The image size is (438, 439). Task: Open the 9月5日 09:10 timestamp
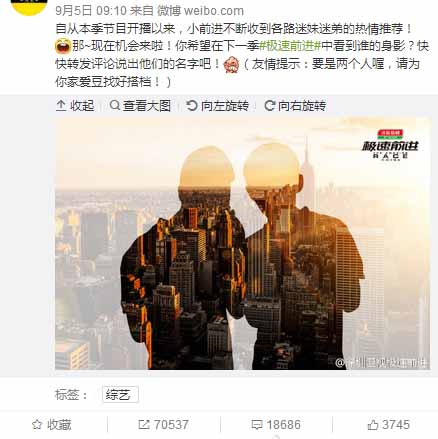coord(91,11)
